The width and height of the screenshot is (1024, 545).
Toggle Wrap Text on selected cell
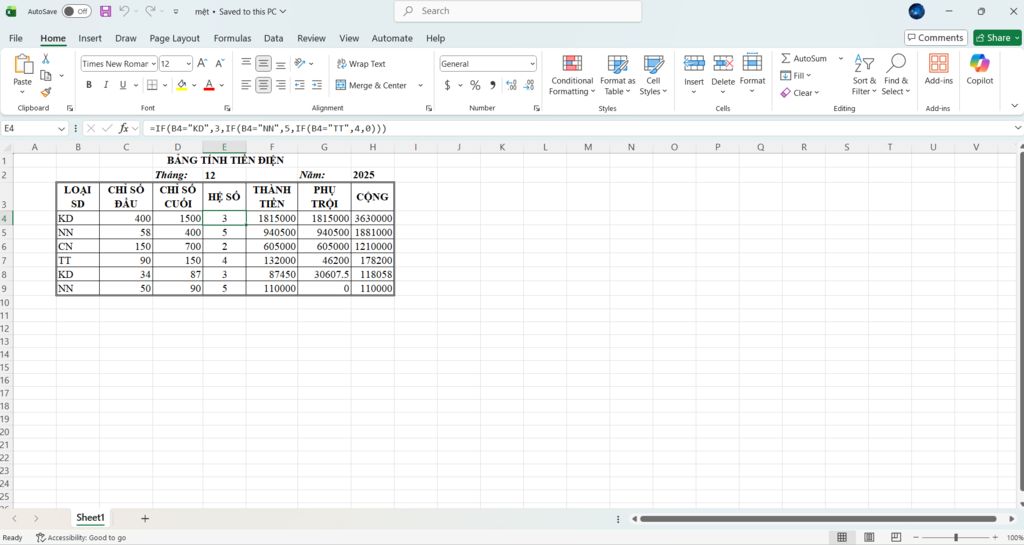(x=361, y=64)
